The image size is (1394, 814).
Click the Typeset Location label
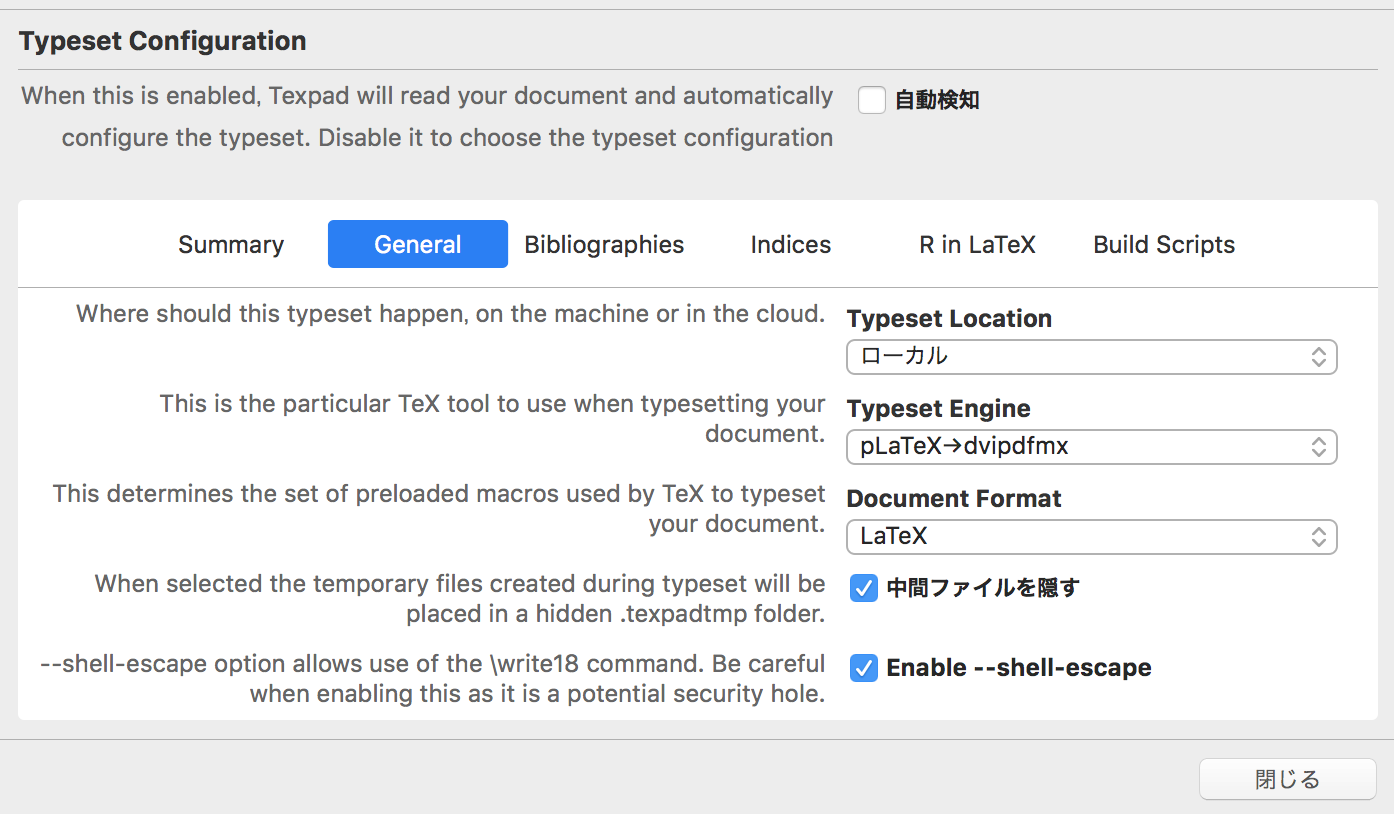point(949,319)
